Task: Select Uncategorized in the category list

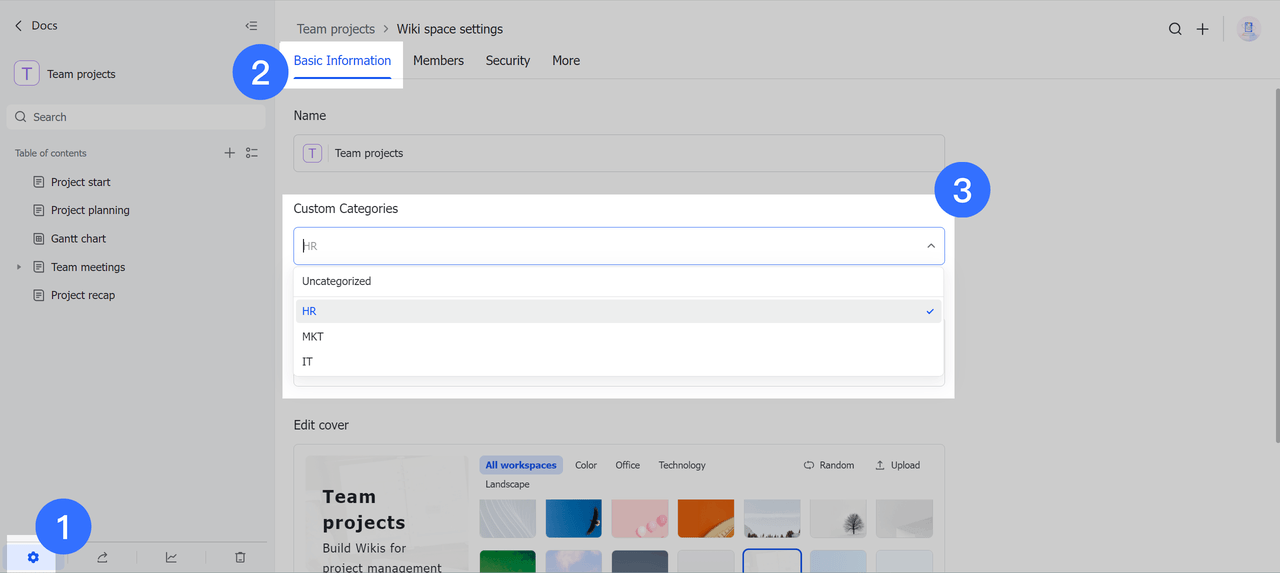Action: point(619,281)
